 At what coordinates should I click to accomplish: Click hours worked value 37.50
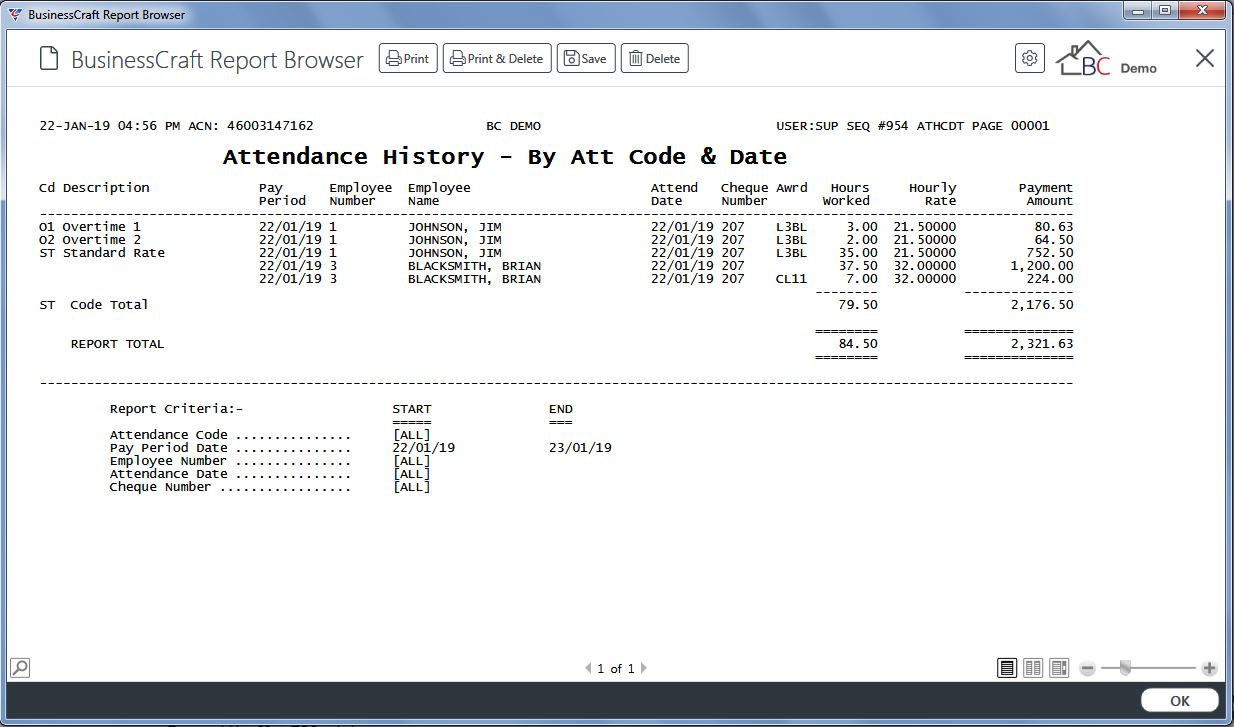[858, 266]
